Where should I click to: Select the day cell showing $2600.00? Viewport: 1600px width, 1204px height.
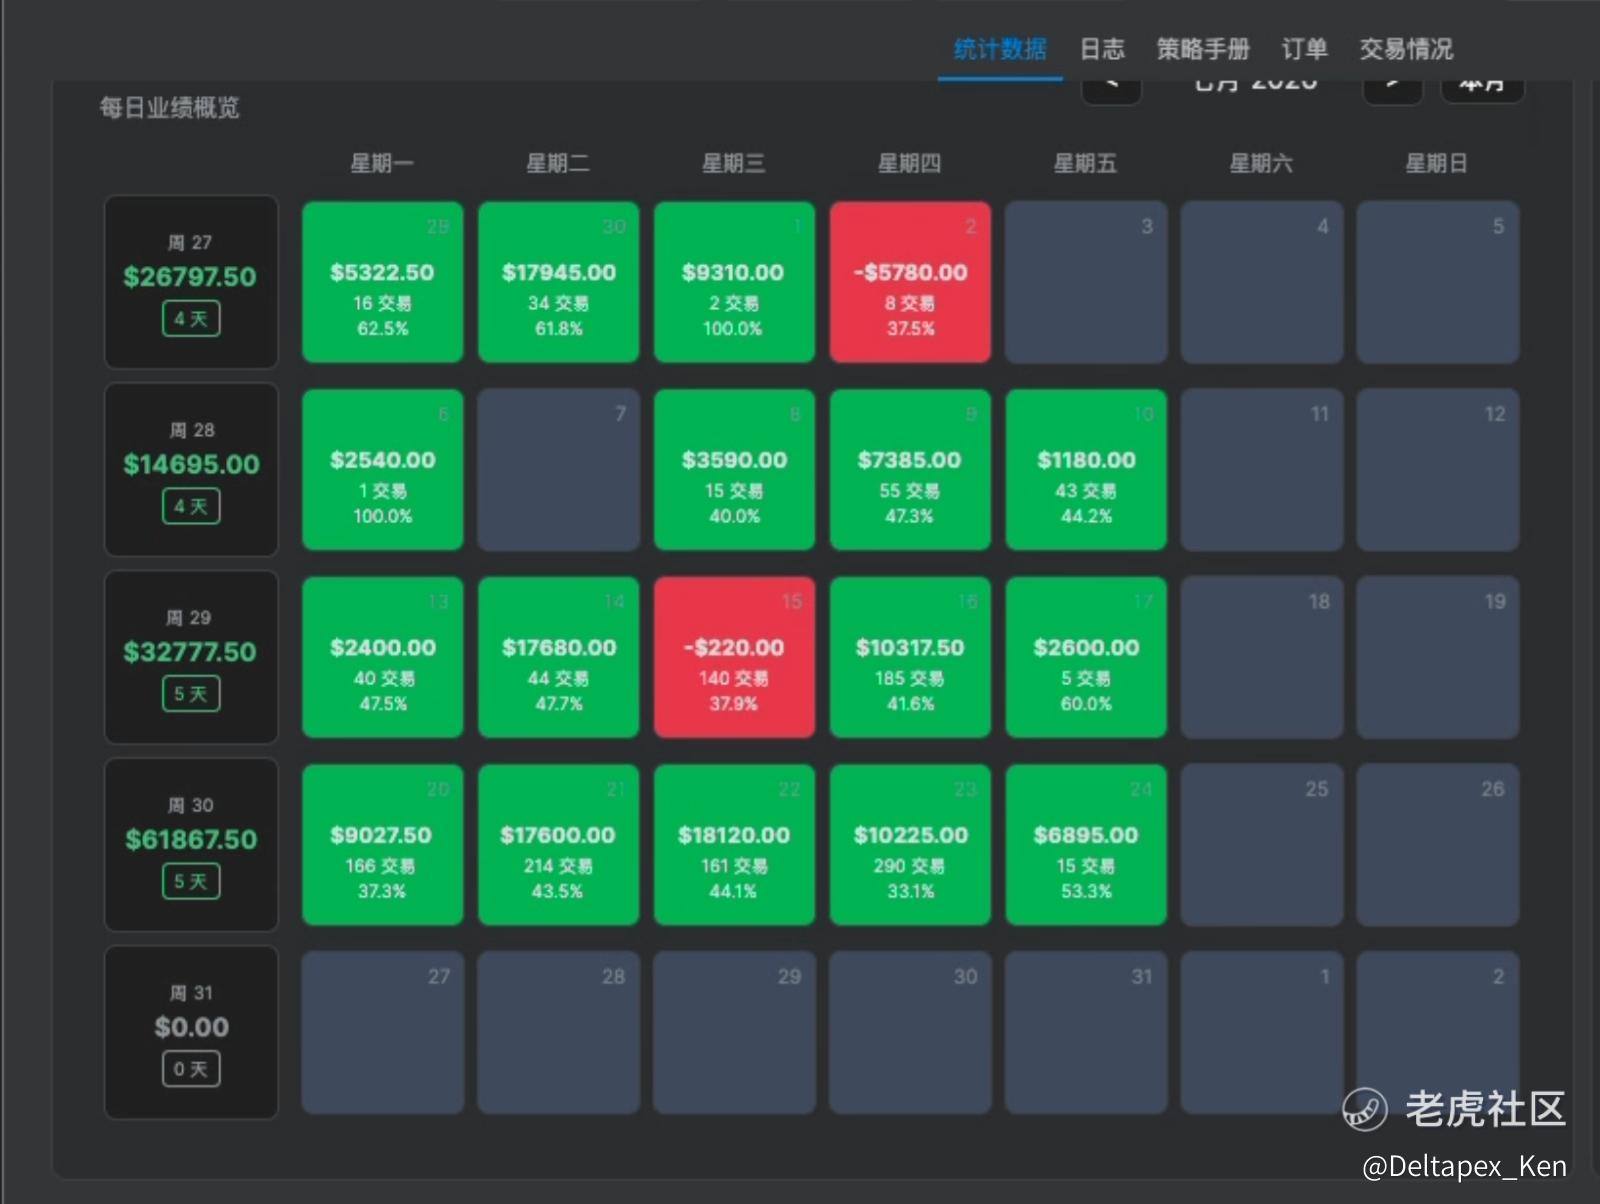click(x=1086, y=657)
